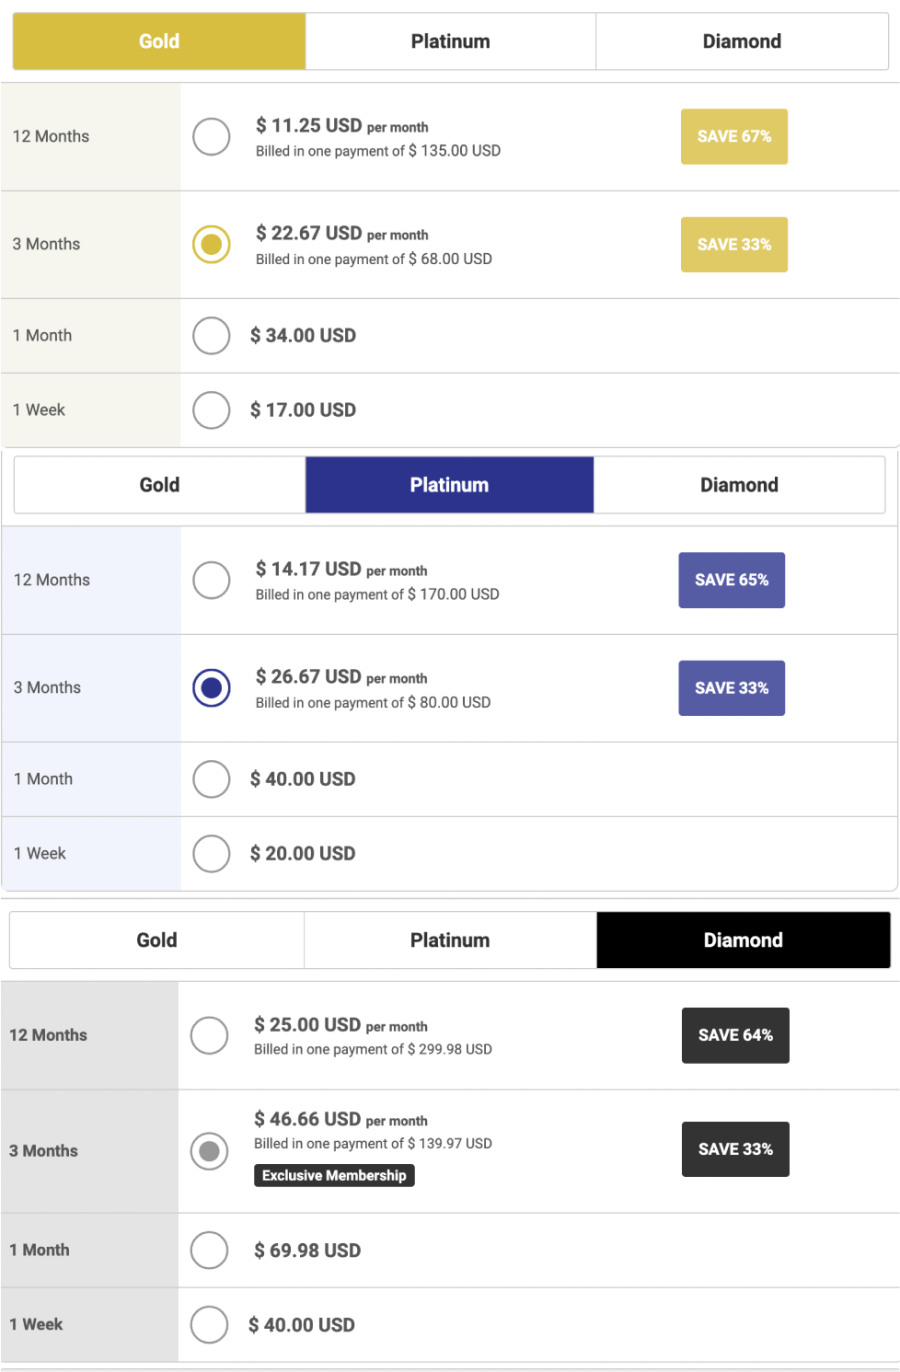Select Platinum 3 Months radio button
This screenshot has height=1372, width=900.
(211, 688)
